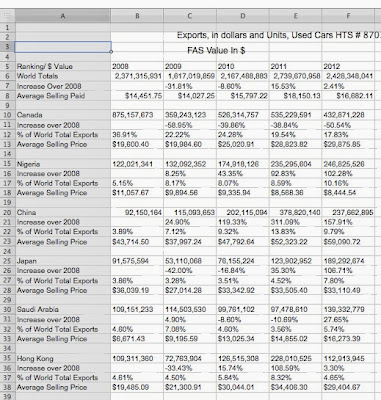Click the table corner handle icon
The image size is (381, 400).
pos(7,16)
